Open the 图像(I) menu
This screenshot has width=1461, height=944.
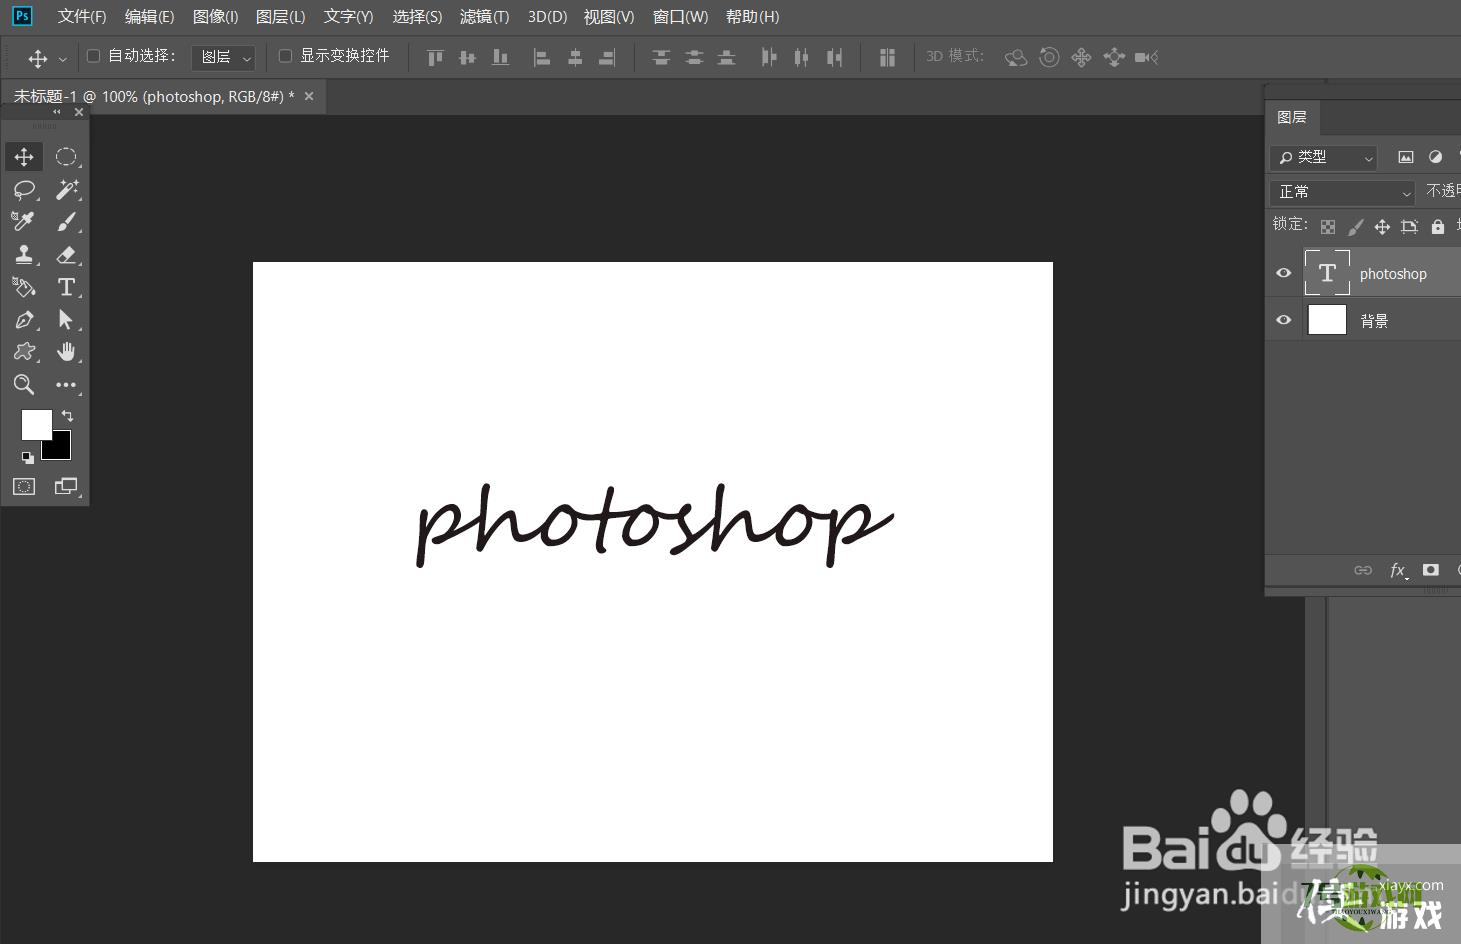click(215, 17)
